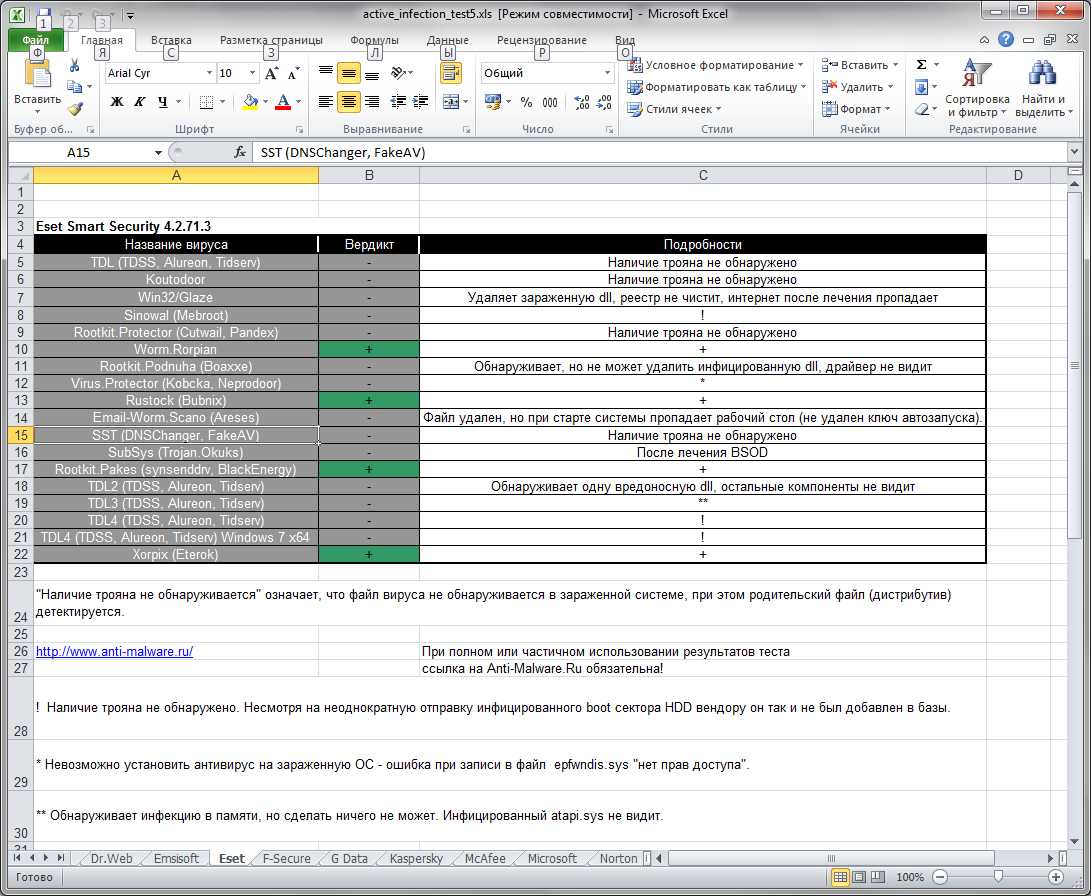Align cell text to the bottom
Viewport: 1091px width, 896px height.
pyautogui.click(x=372, y=73)
